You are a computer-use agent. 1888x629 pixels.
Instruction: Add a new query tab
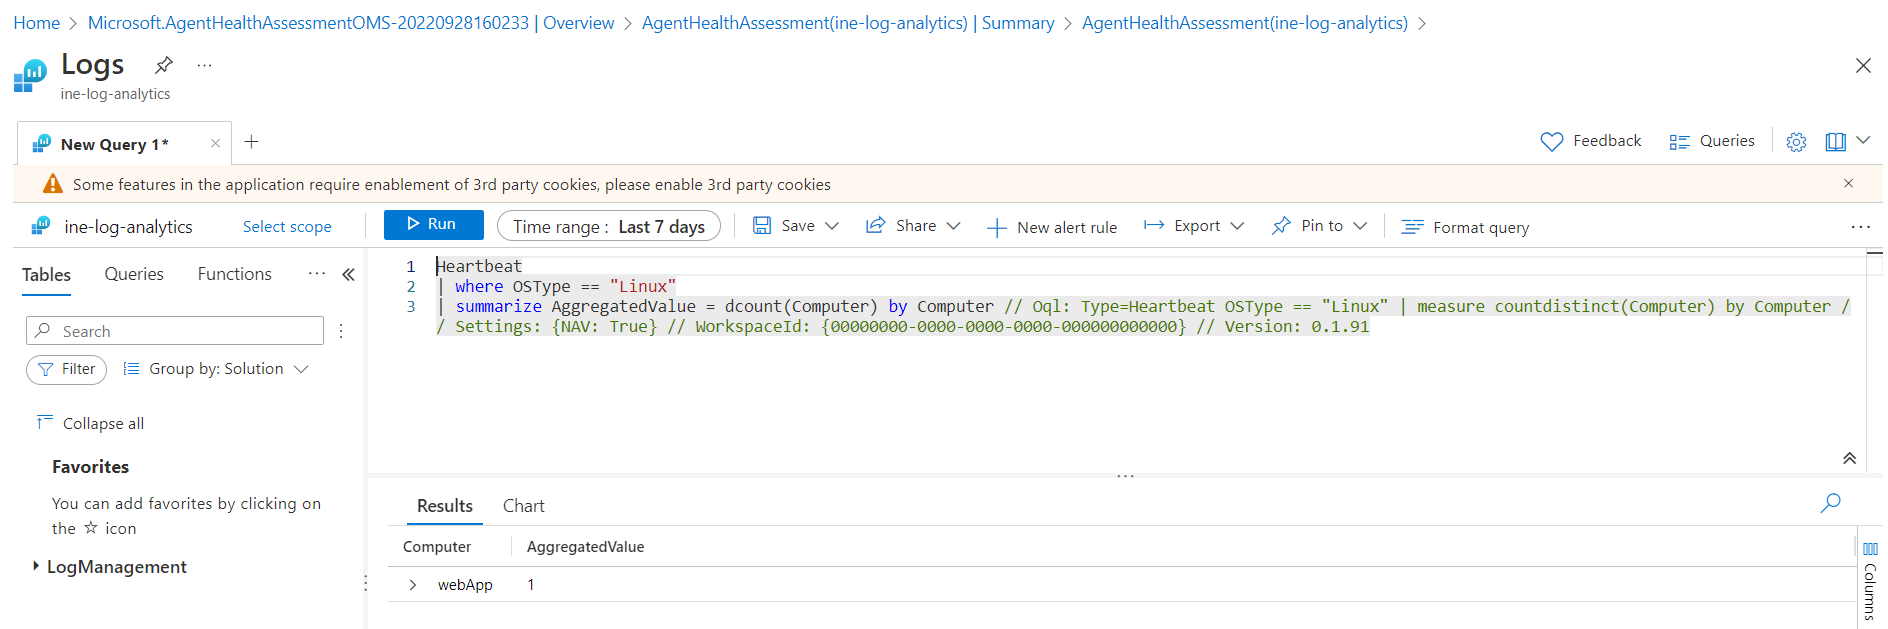click(252, 142)
